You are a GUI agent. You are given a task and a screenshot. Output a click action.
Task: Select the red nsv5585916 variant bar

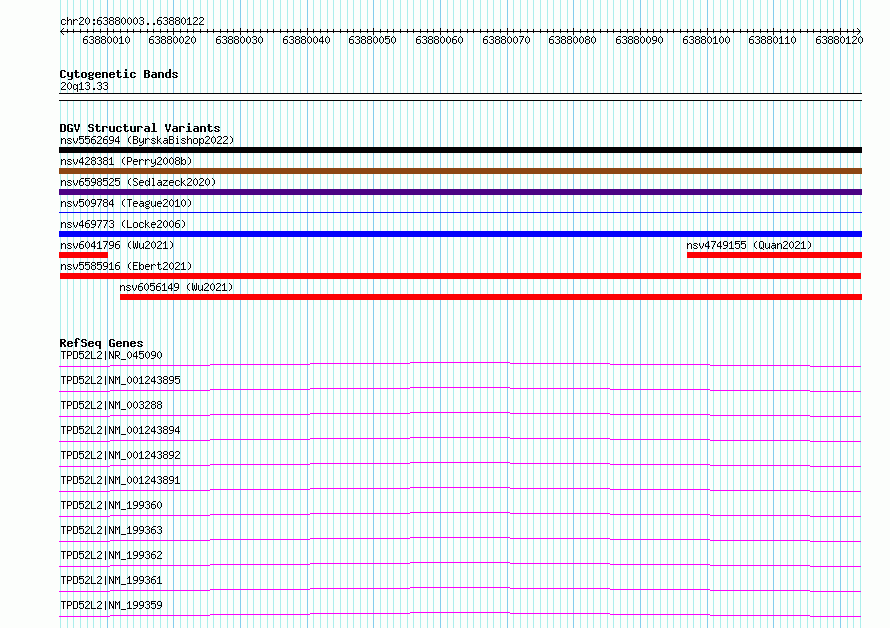[460, 276]
